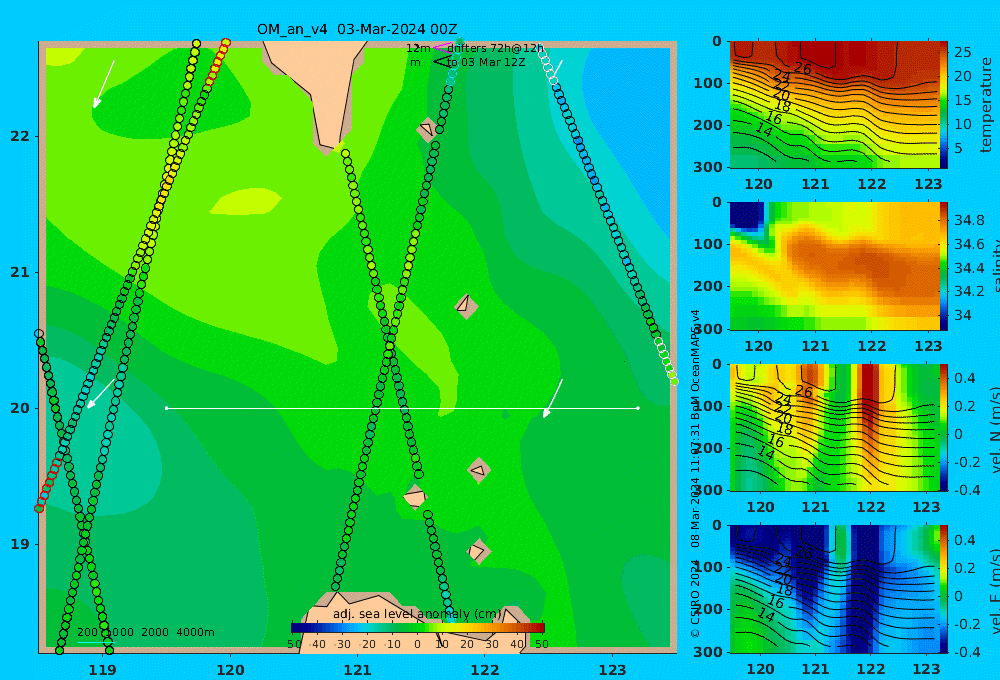Click longitude label 122 on main map axis

[x=485, y=670]
